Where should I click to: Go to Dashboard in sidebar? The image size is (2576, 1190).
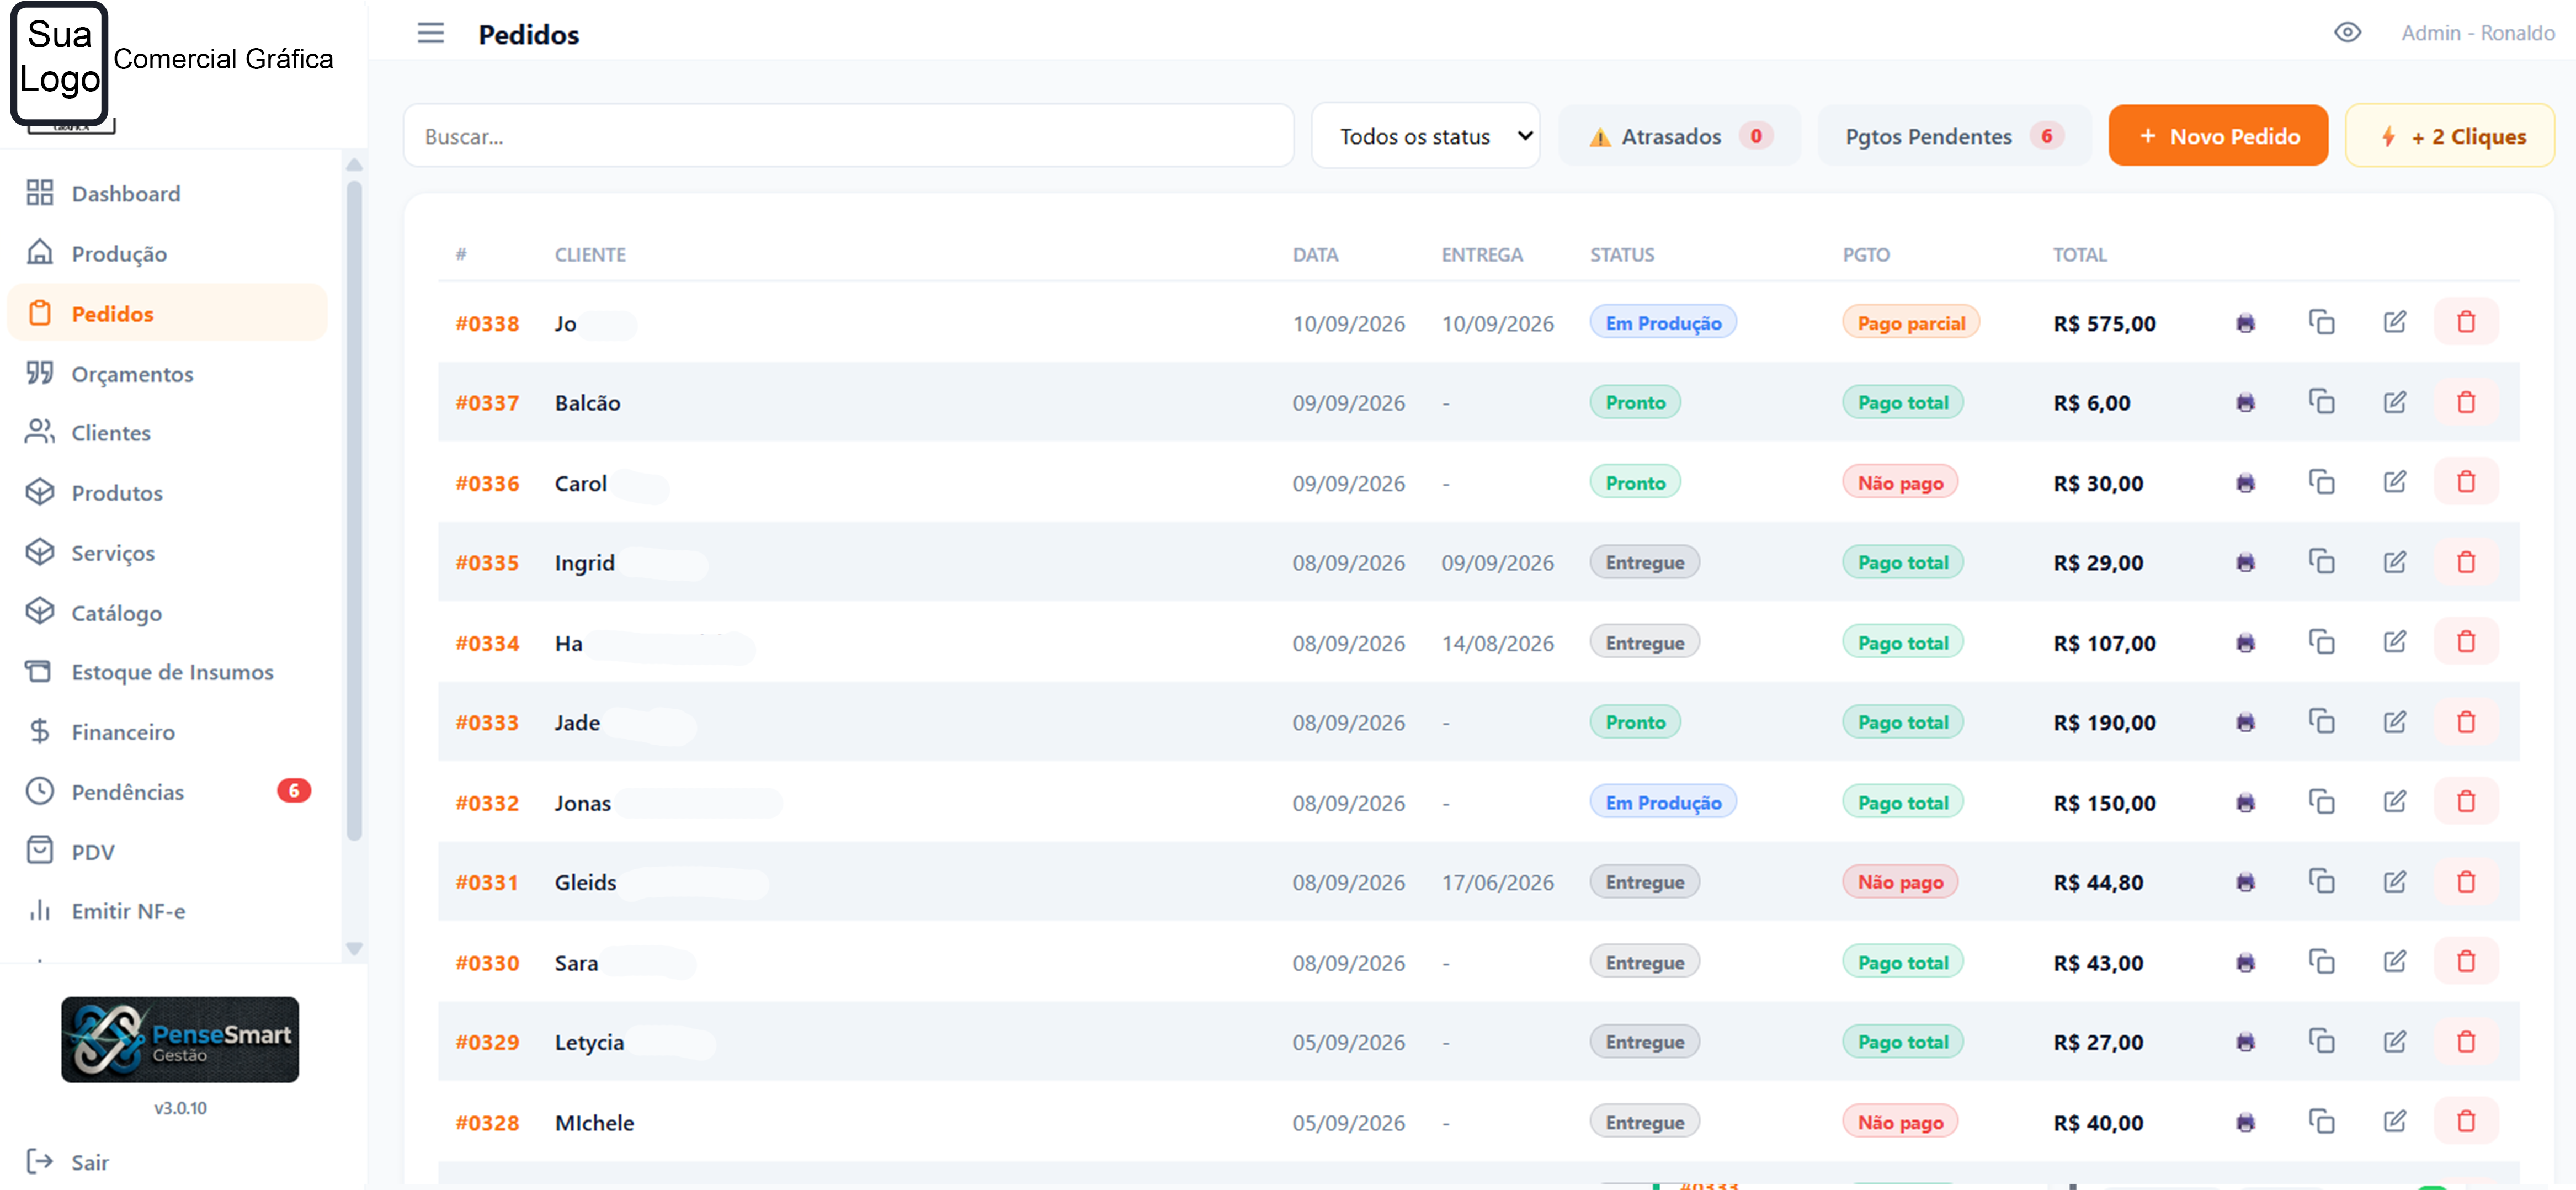[167, 194]
